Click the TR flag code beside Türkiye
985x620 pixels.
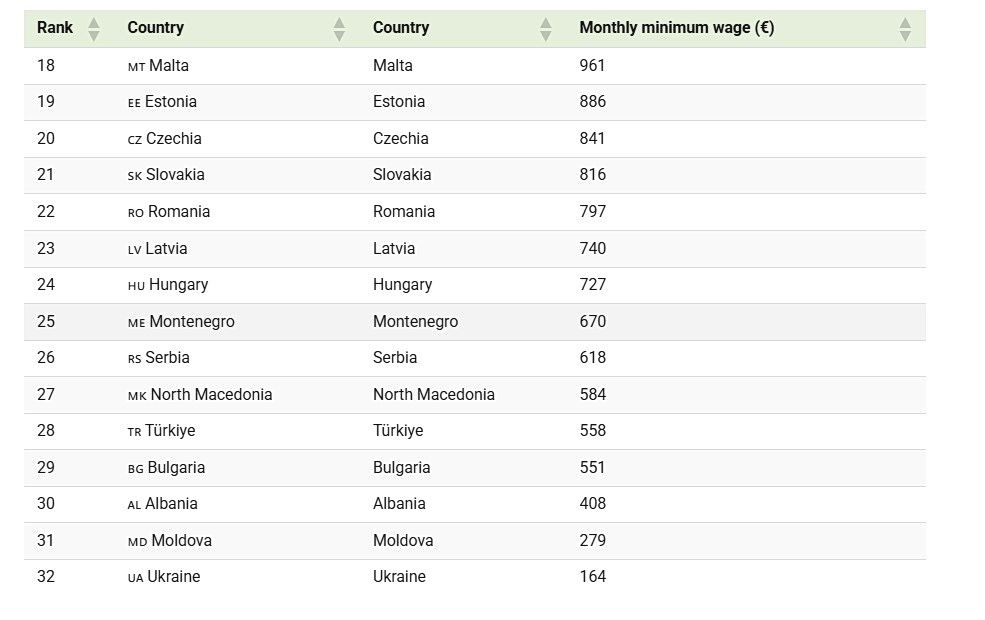[134, 432]
